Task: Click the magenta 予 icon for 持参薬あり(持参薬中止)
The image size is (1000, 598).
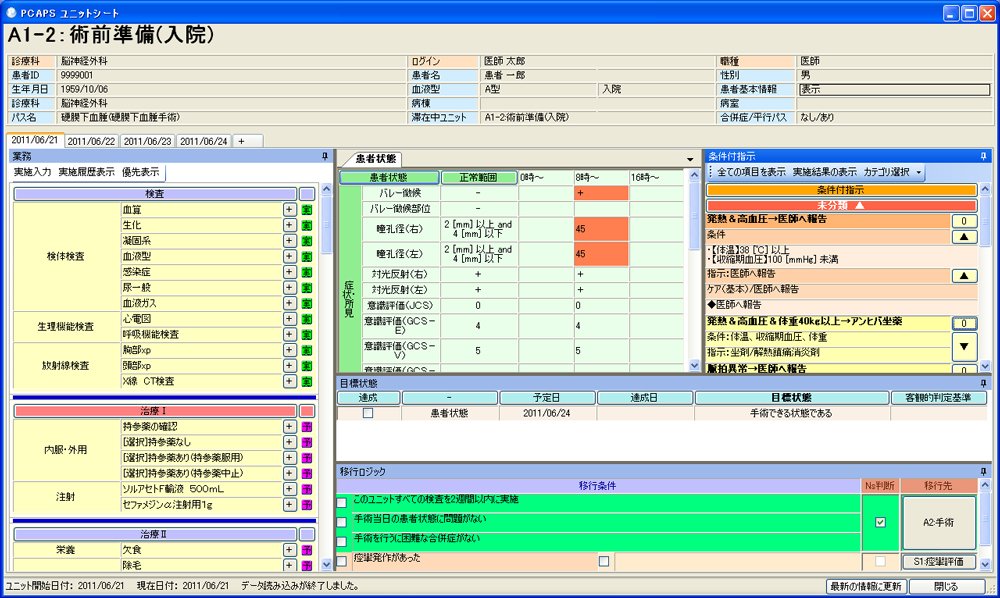Action: (x=307, y=474)
